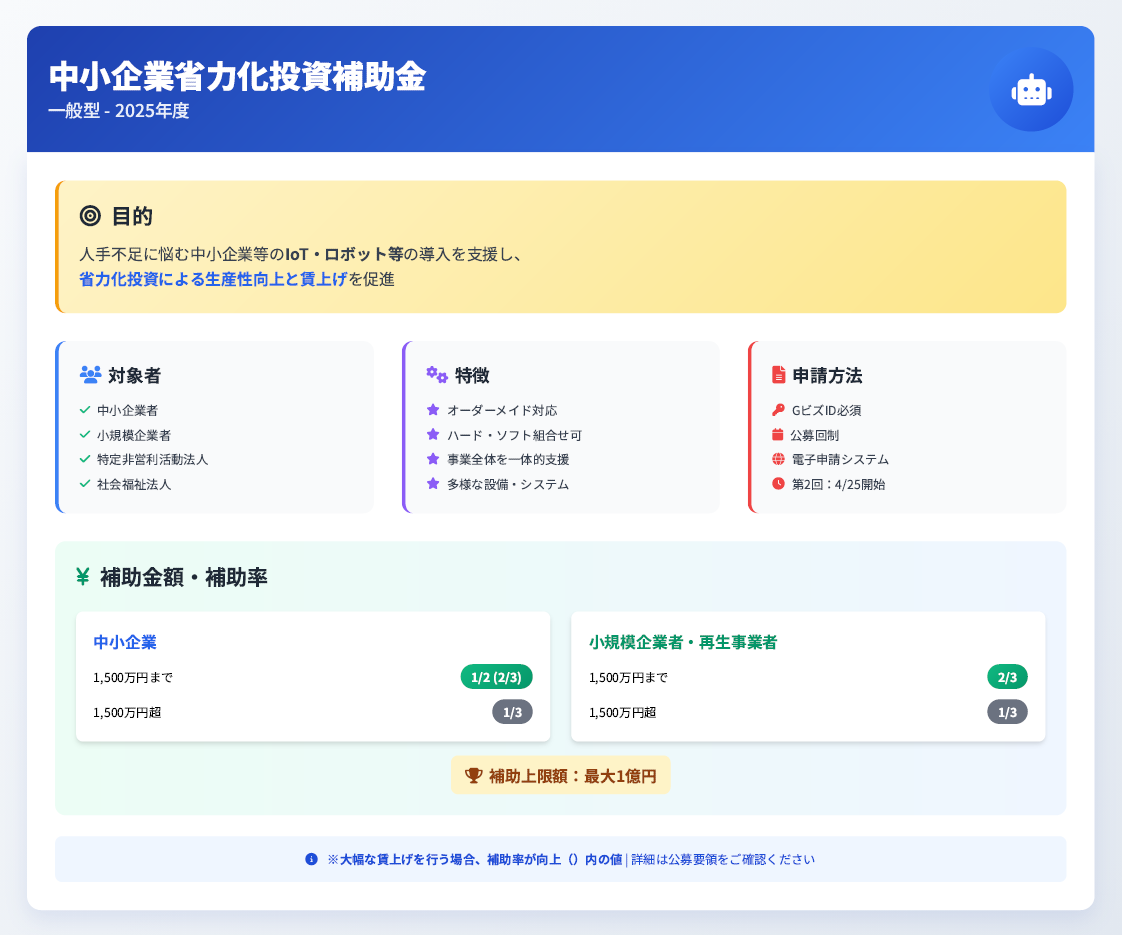Screen dimensions: 1122x935
Task: Click the calendar icon beside 公募回制
Action: (778, 434)
